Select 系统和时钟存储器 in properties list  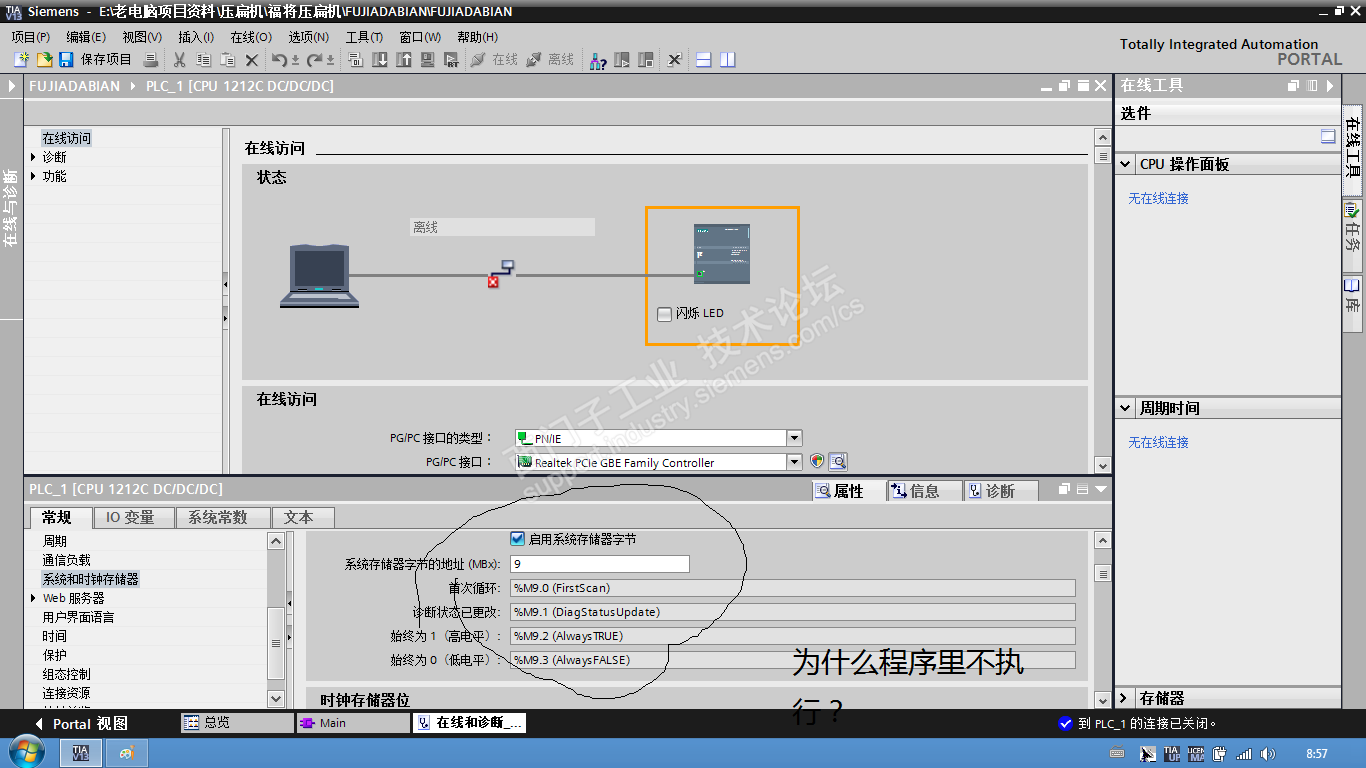(x=90, y=579)
